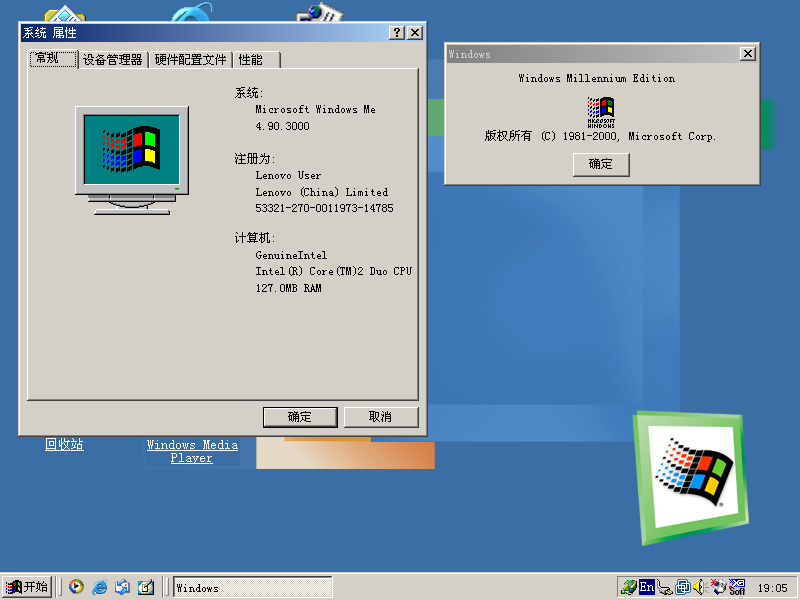800x600 pixels.
Task: Click the text "Lenovo User"
Action: click(288, 176)
